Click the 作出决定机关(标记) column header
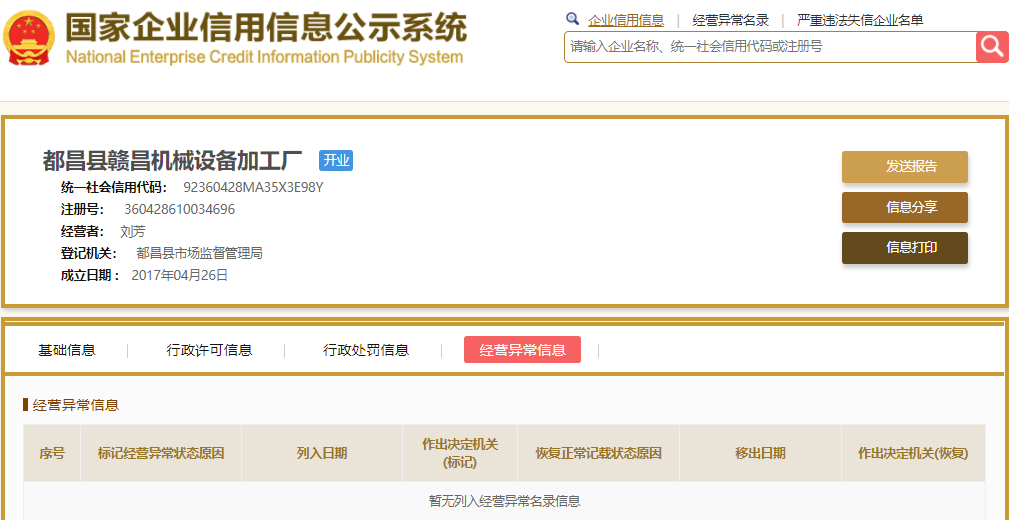The width and height of the screenshot is (1009, 520). [x=460, y=453]
